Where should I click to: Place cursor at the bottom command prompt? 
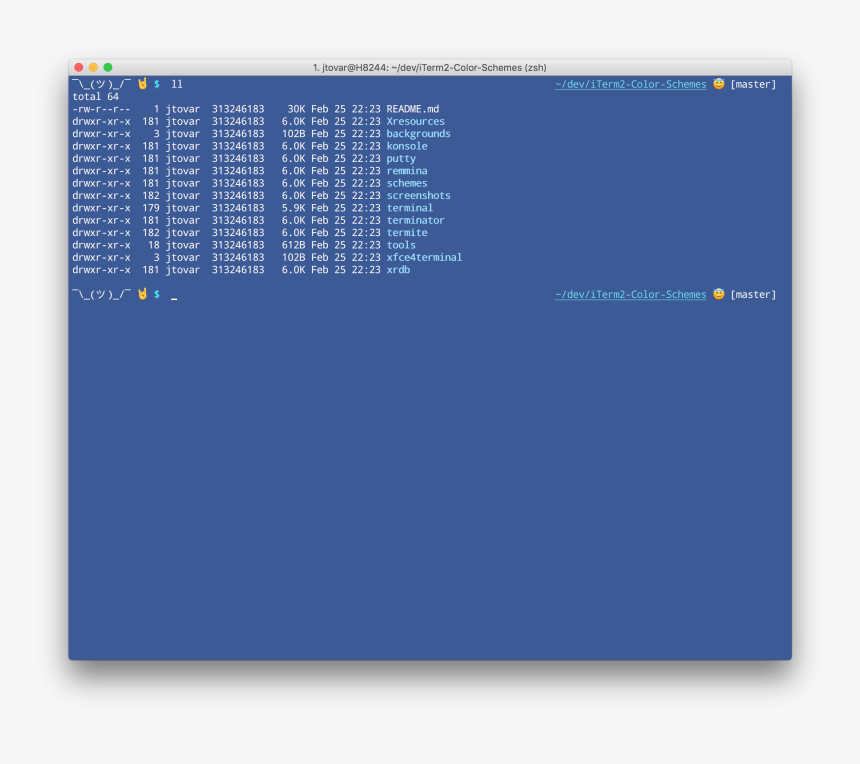174,295
